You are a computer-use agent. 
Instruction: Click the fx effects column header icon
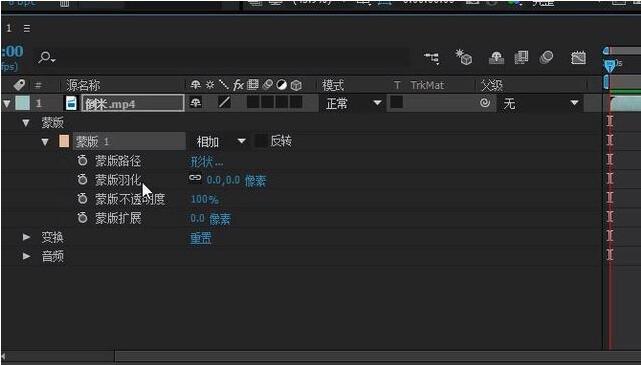(x=238, y=85)
